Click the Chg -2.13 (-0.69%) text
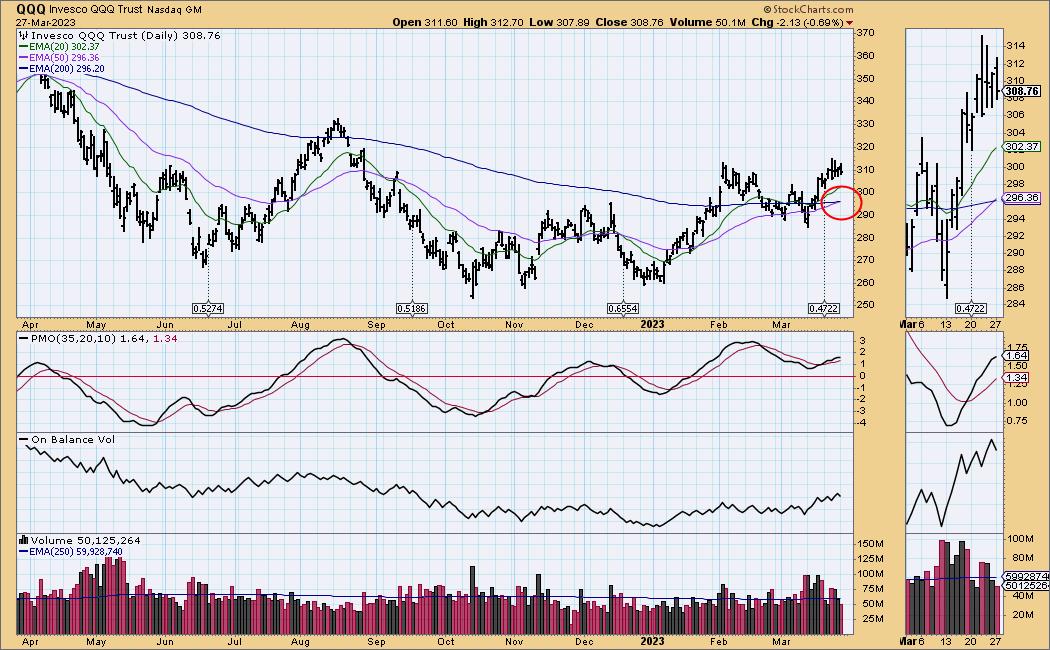1050x650 pixels. coord(798,22)
